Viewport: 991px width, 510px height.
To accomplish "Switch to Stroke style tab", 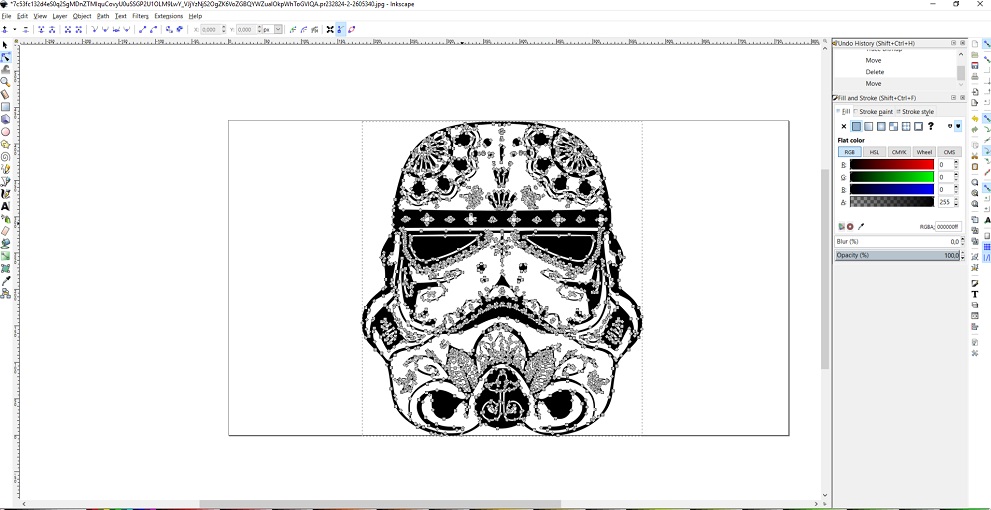I will (915, 112).
